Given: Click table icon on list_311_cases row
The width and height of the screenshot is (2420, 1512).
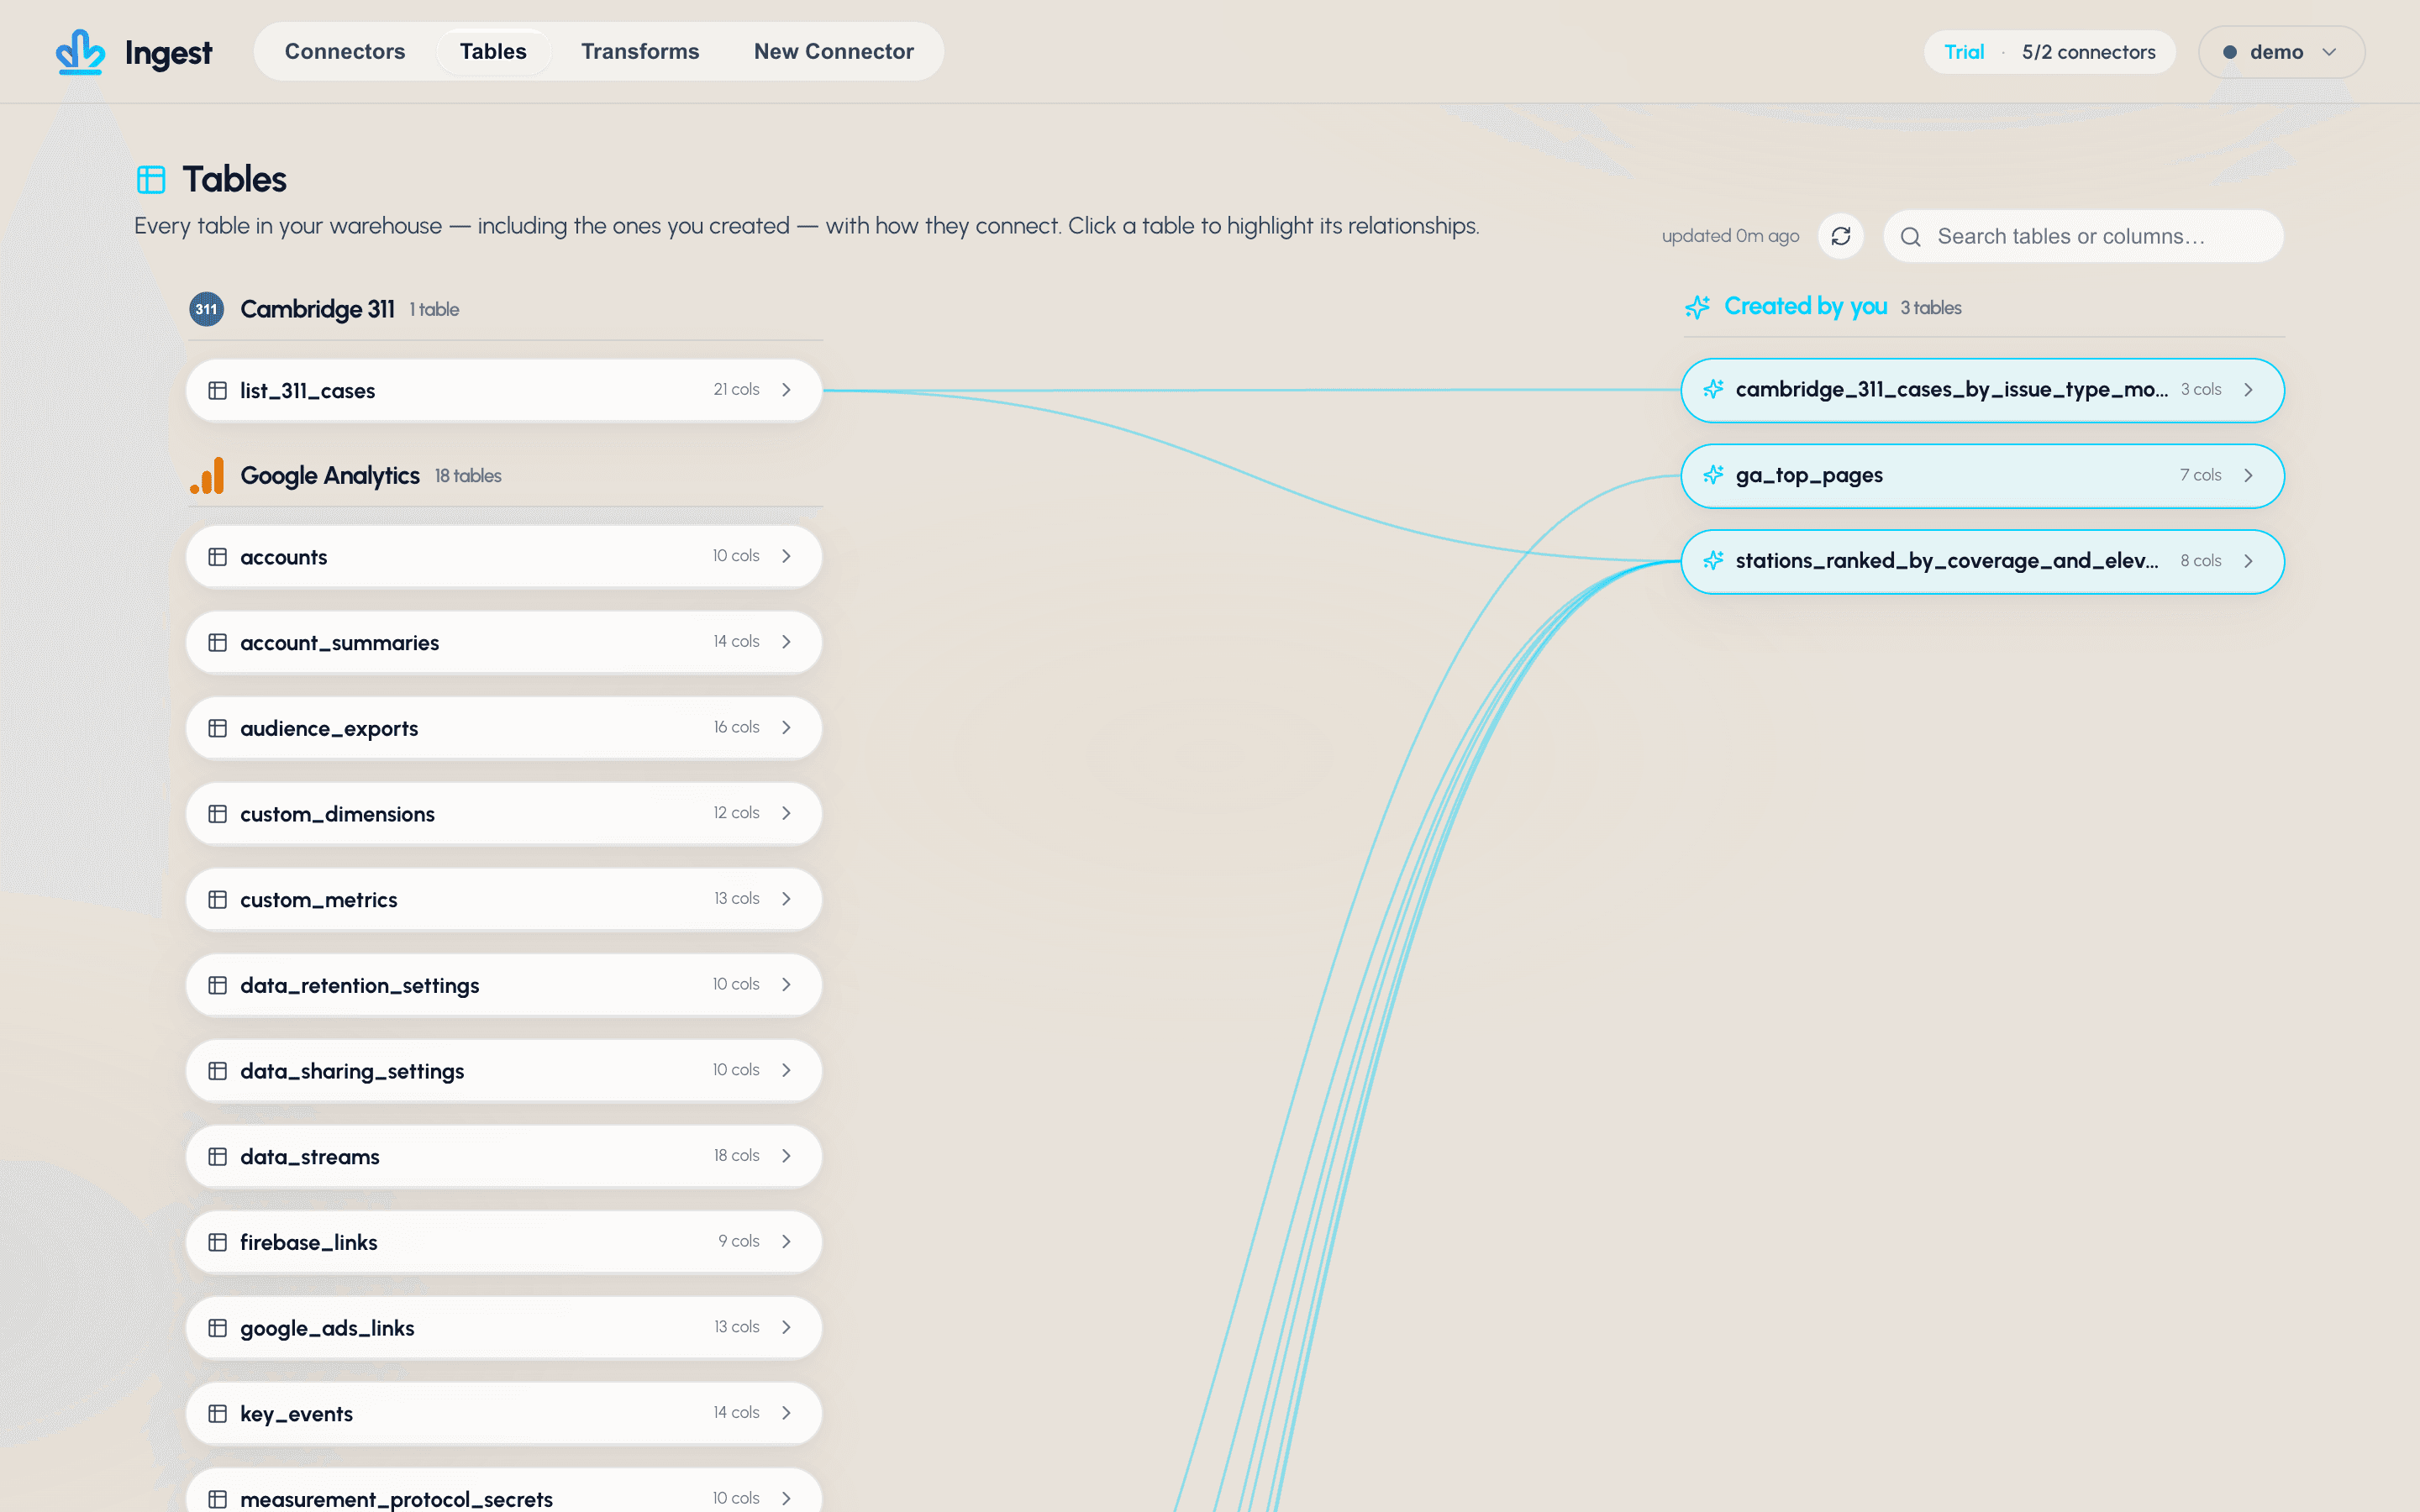Looking at the screenshot, I should (217, 390).
